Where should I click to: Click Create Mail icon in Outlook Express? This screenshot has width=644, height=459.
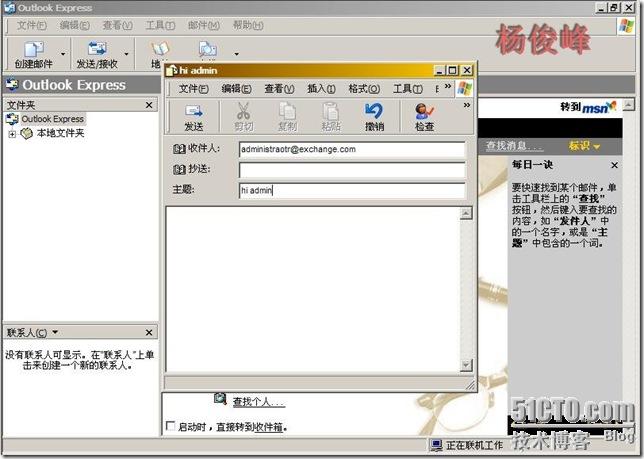pos(34,49)
